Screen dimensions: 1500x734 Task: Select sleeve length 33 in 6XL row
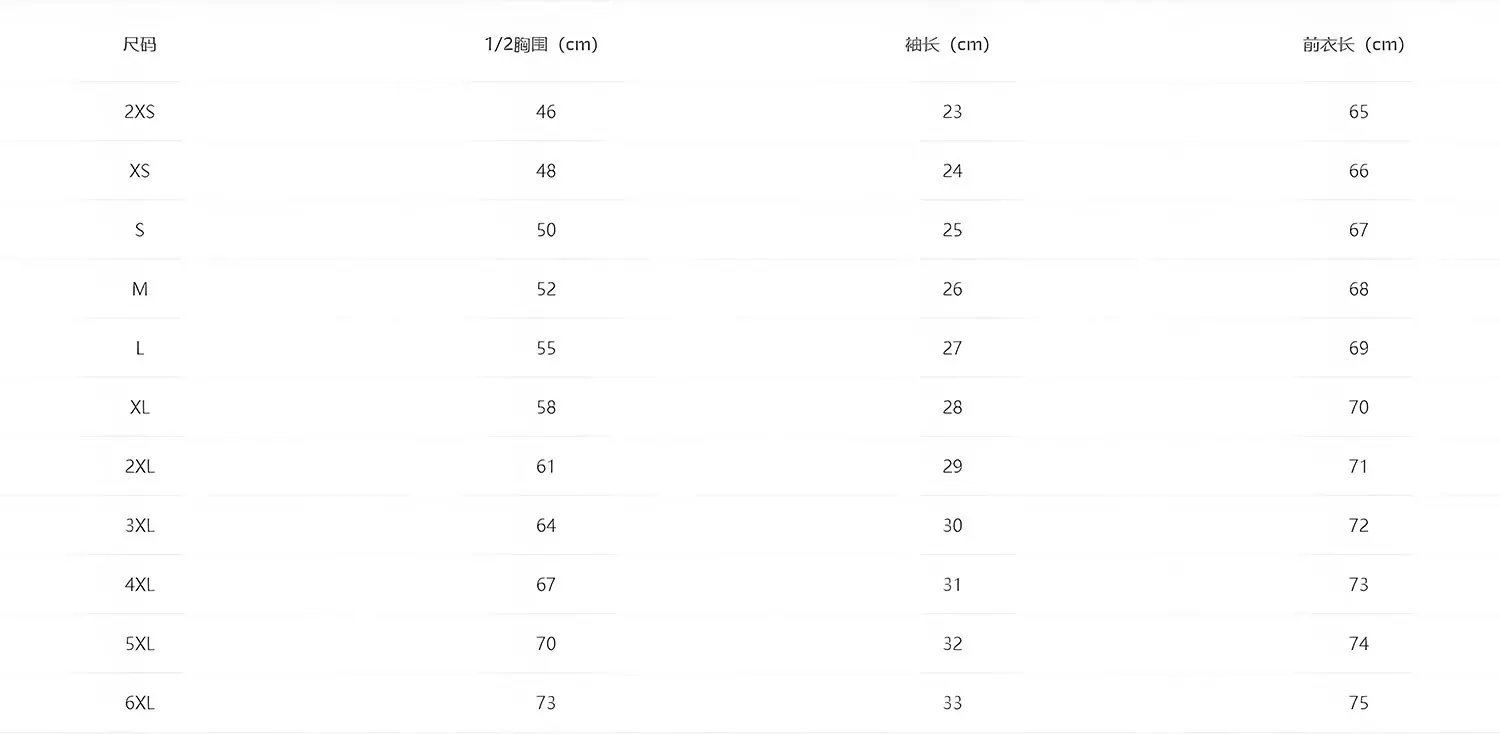952,703
